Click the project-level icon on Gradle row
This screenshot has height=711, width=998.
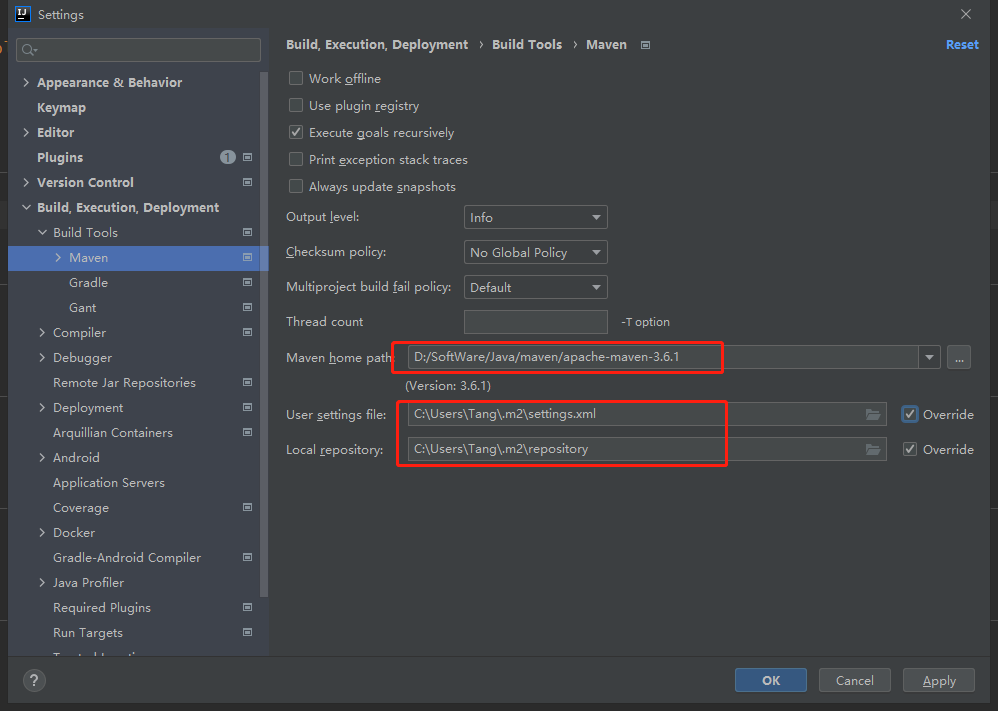point(248,282)
